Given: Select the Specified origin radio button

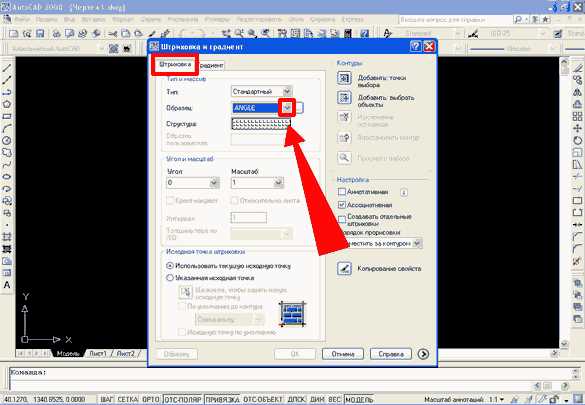Looking at the screenshot, I should 170,278.
